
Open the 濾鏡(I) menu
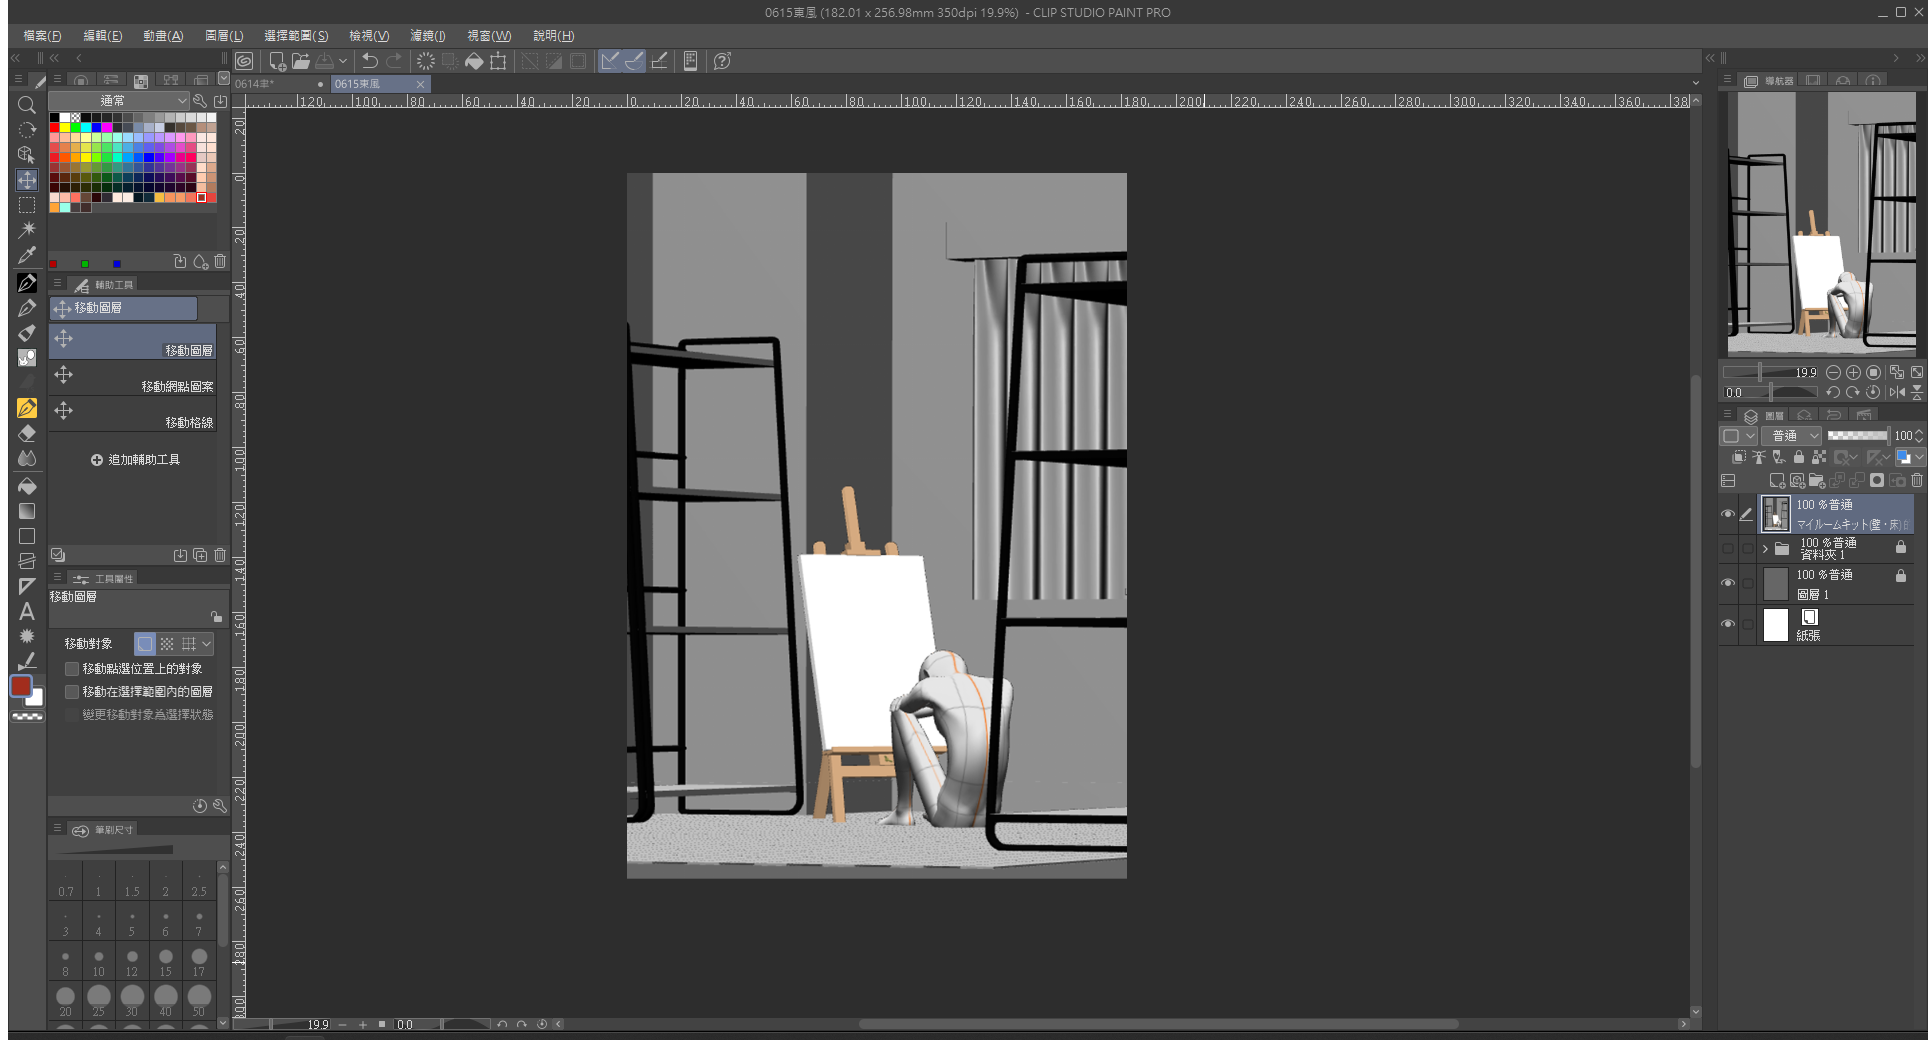[x=428, y=36]
